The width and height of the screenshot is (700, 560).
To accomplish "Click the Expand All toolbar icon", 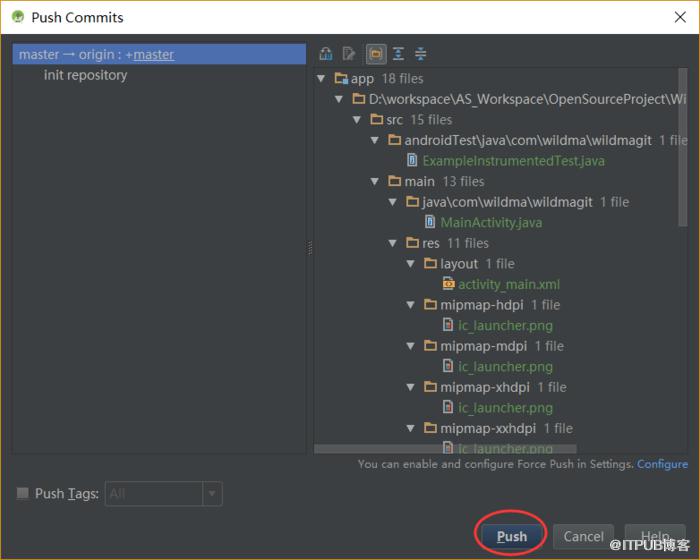I will [398, 54].
